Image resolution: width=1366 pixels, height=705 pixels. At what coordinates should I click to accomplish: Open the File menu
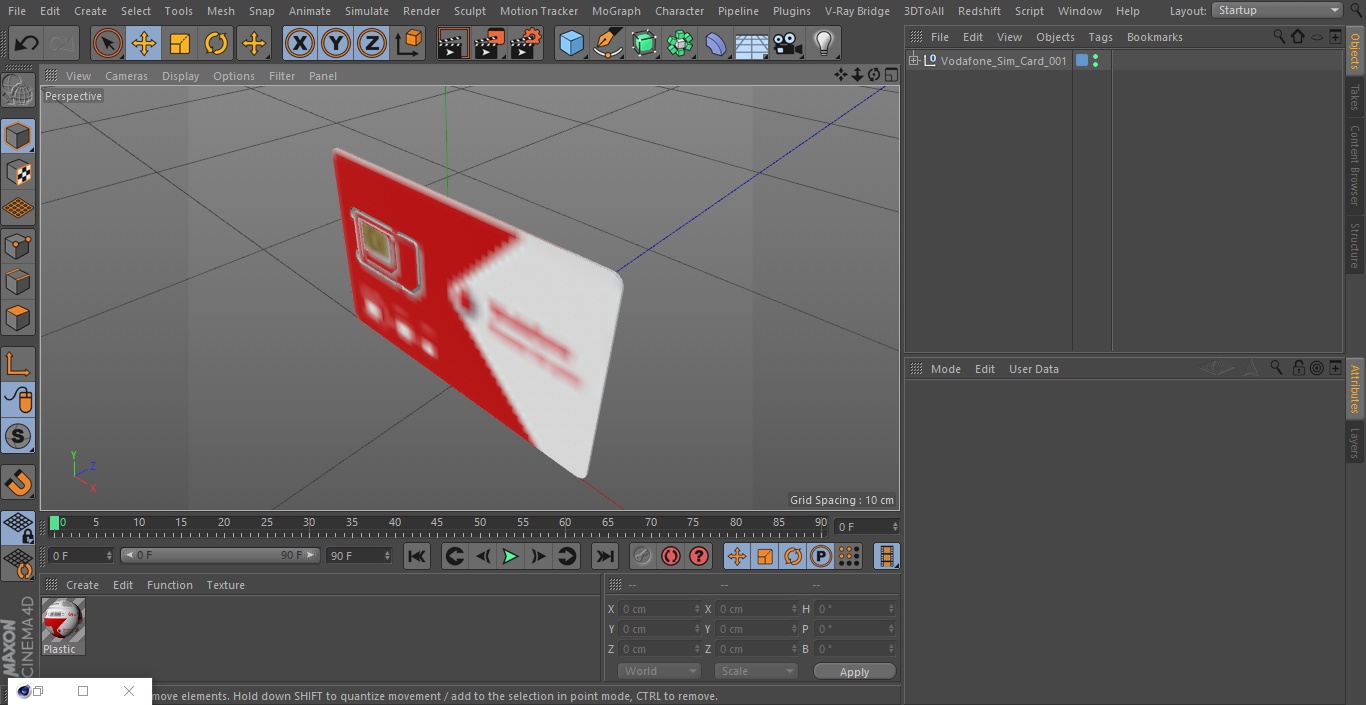coord(17,11)
